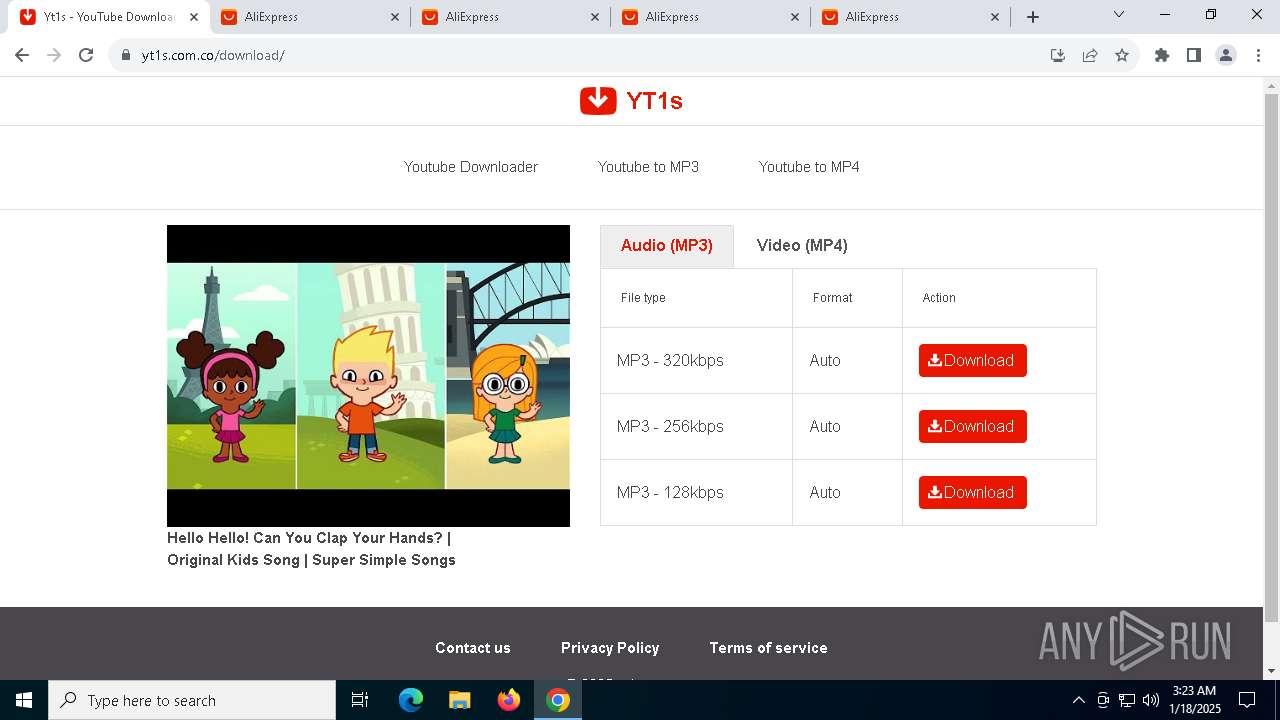Click the YT1s logo icon
This screenshot has height=720, width=1280.
click(598, 101)
